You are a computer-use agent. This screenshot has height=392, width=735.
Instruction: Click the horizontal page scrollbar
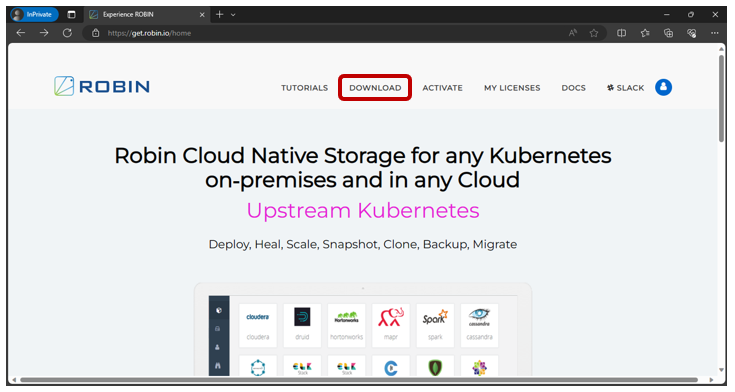359,379
